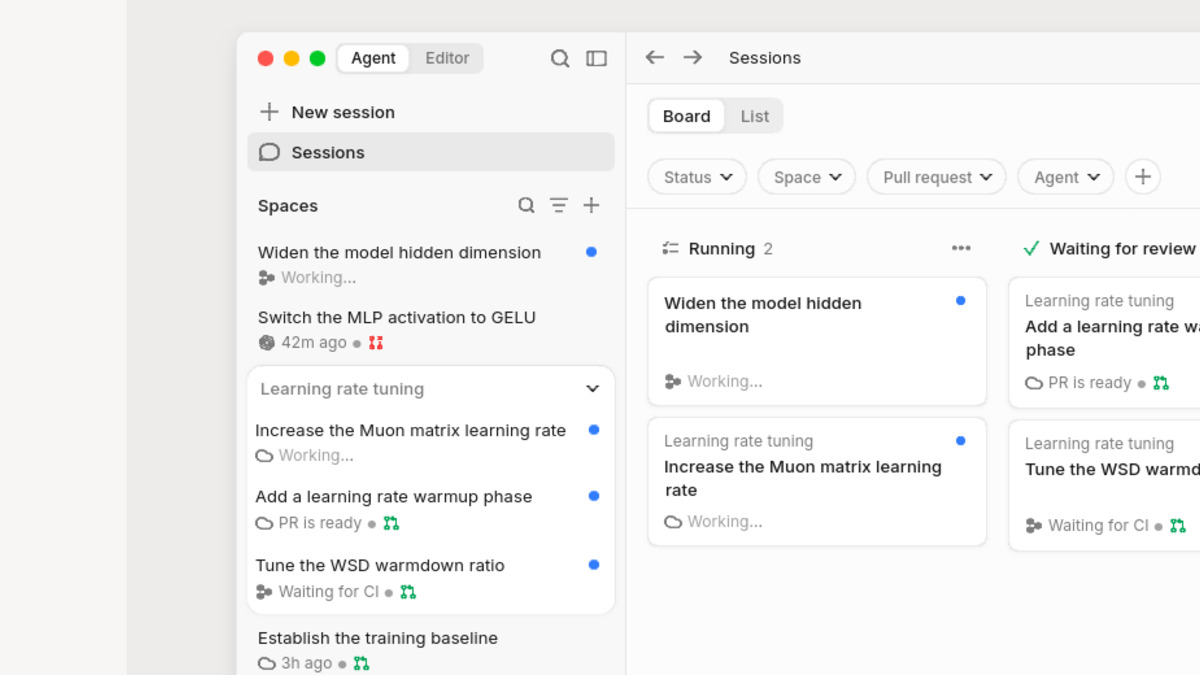Click the chat bubble icon beside Sessions
Viewport: 1200px width, 675px height.
pos(269,152)
